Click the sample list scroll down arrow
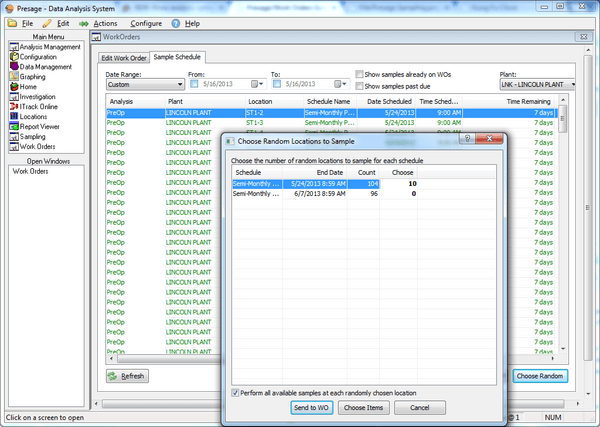The height and width of the screenshot is (427, 600). tap(563, 349)
